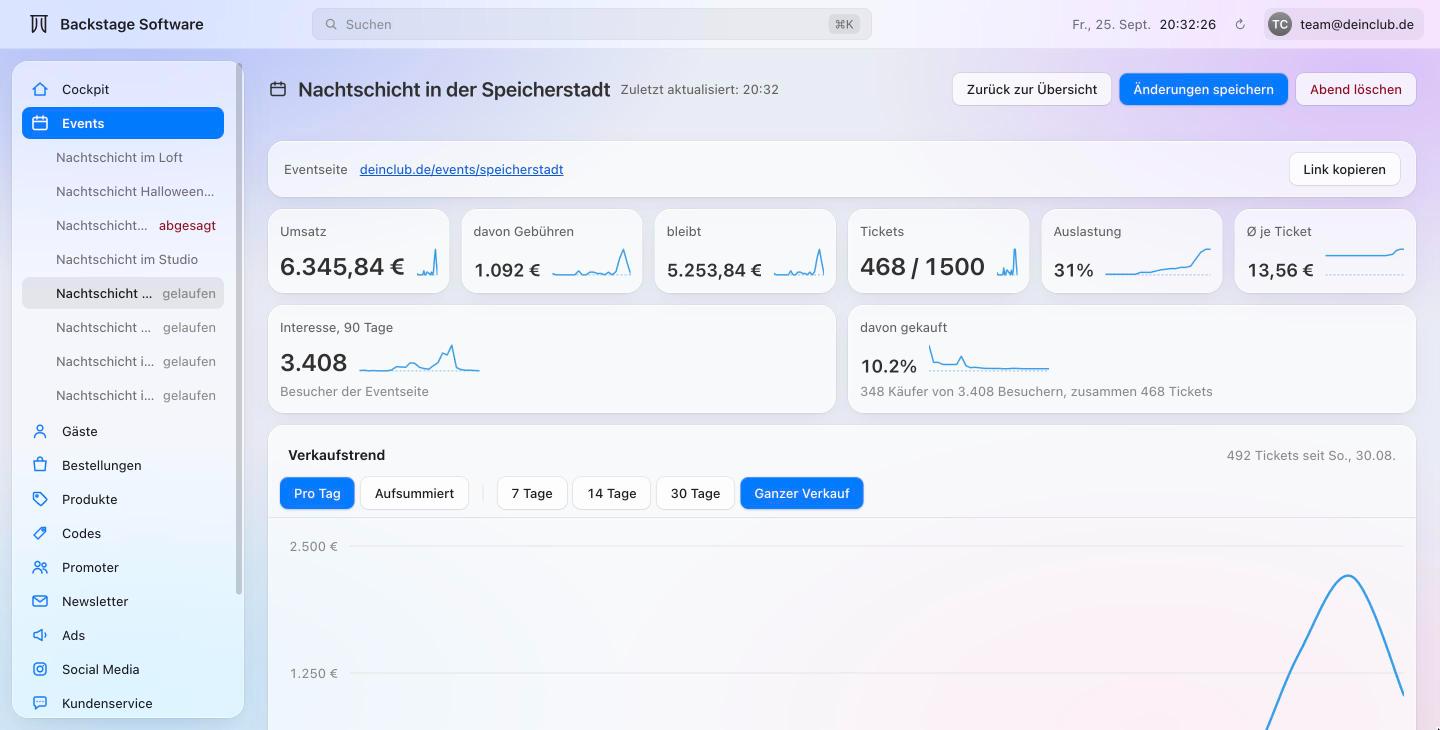
Task: Click the Auslastung value 31%
Action: tap(1073, 270)
